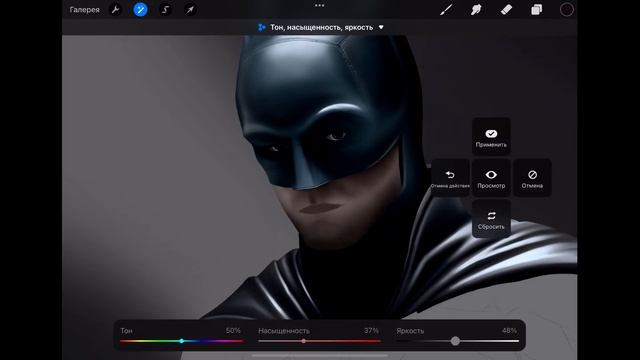Reset values with Сбросить

click(491, 219)
